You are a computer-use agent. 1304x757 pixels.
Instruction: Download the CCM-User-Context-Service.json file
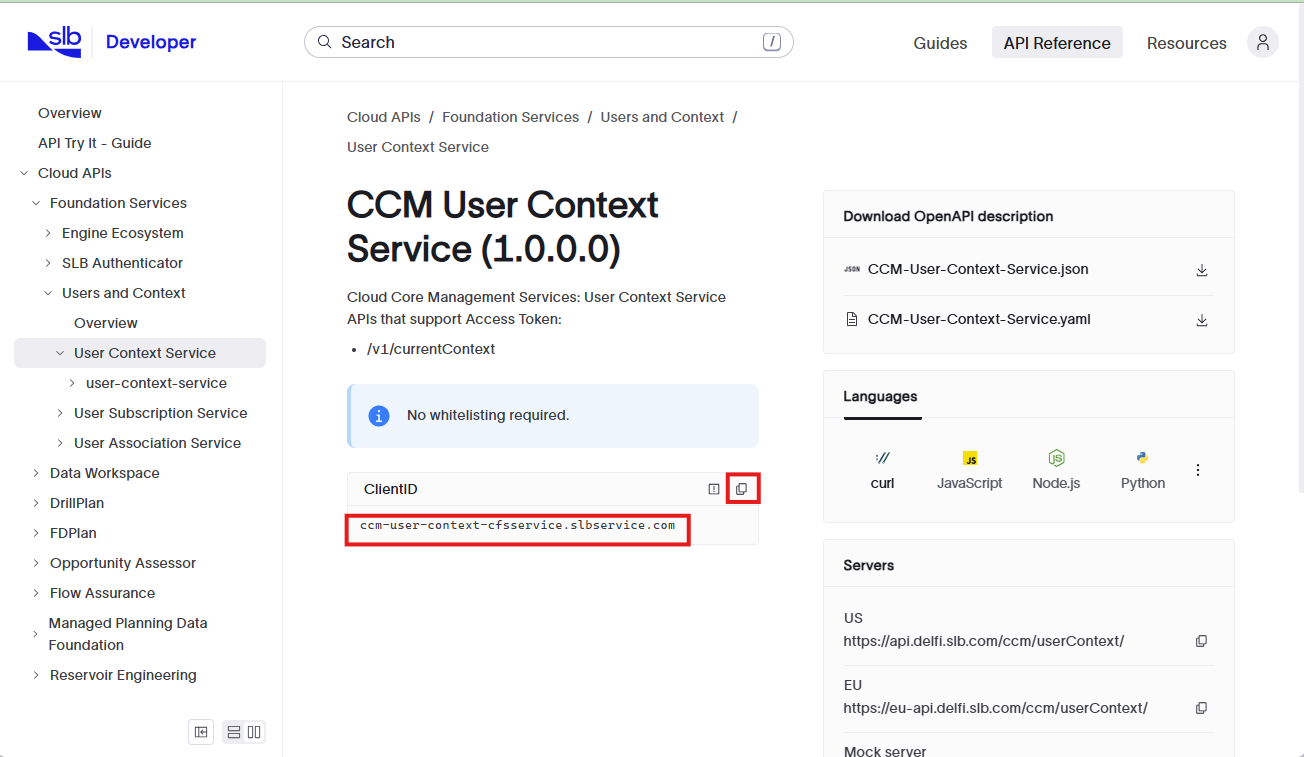click(1202, 270)
